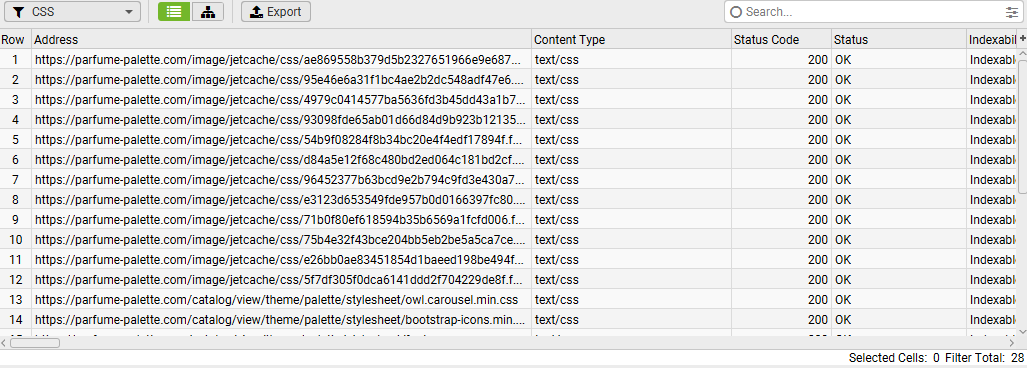
Task: Click the left horizontal scroll arrow
Action: pos(5,342)
